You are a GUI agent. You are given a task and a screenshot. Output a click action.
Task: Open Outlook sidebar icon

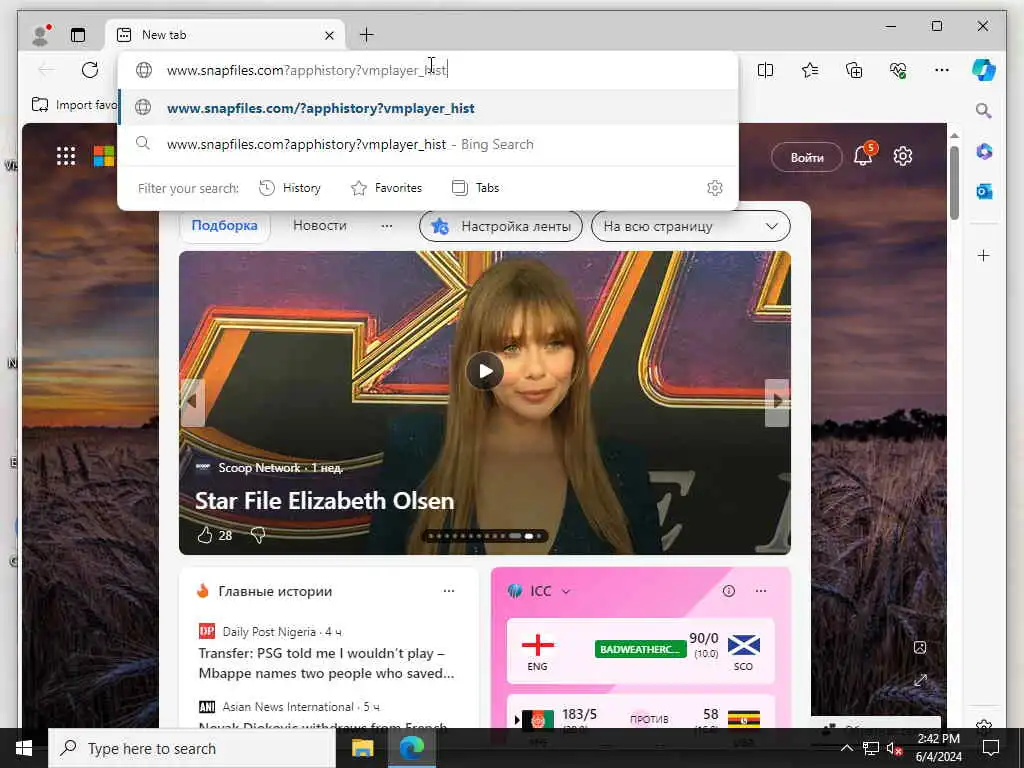pyautogui.click(x=984, y=191)
